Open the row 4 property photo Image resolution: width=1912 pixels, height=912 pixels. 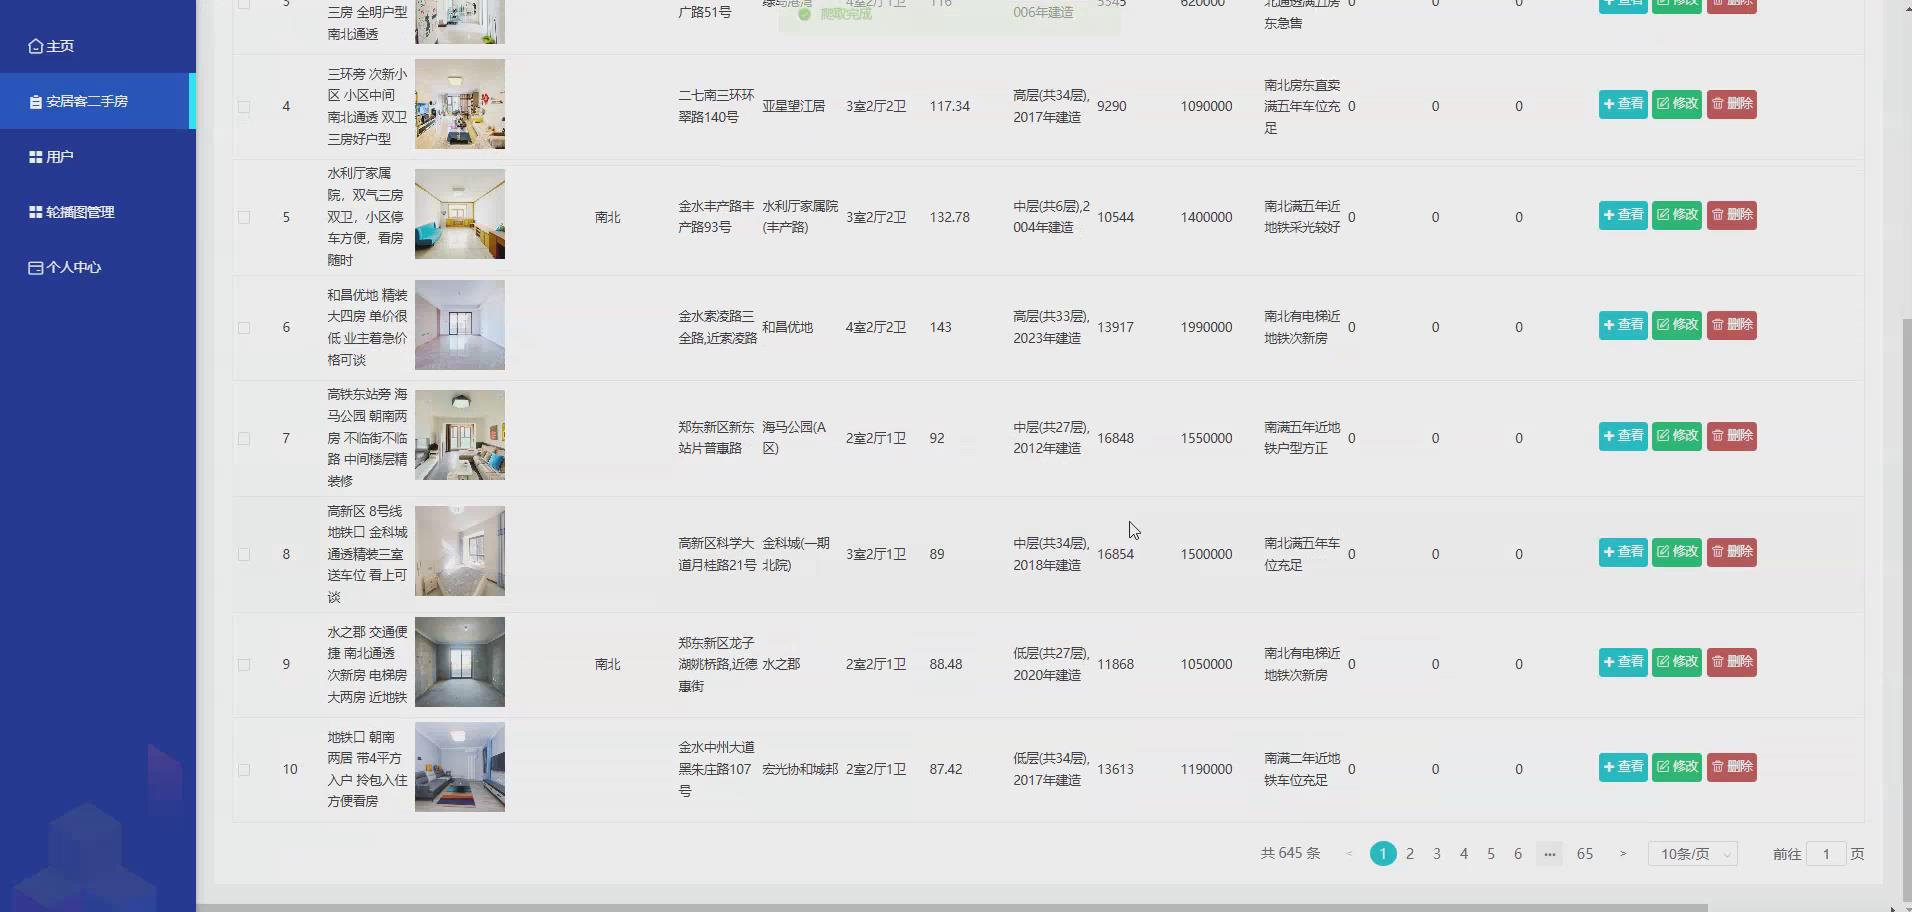tap(460, 104)
